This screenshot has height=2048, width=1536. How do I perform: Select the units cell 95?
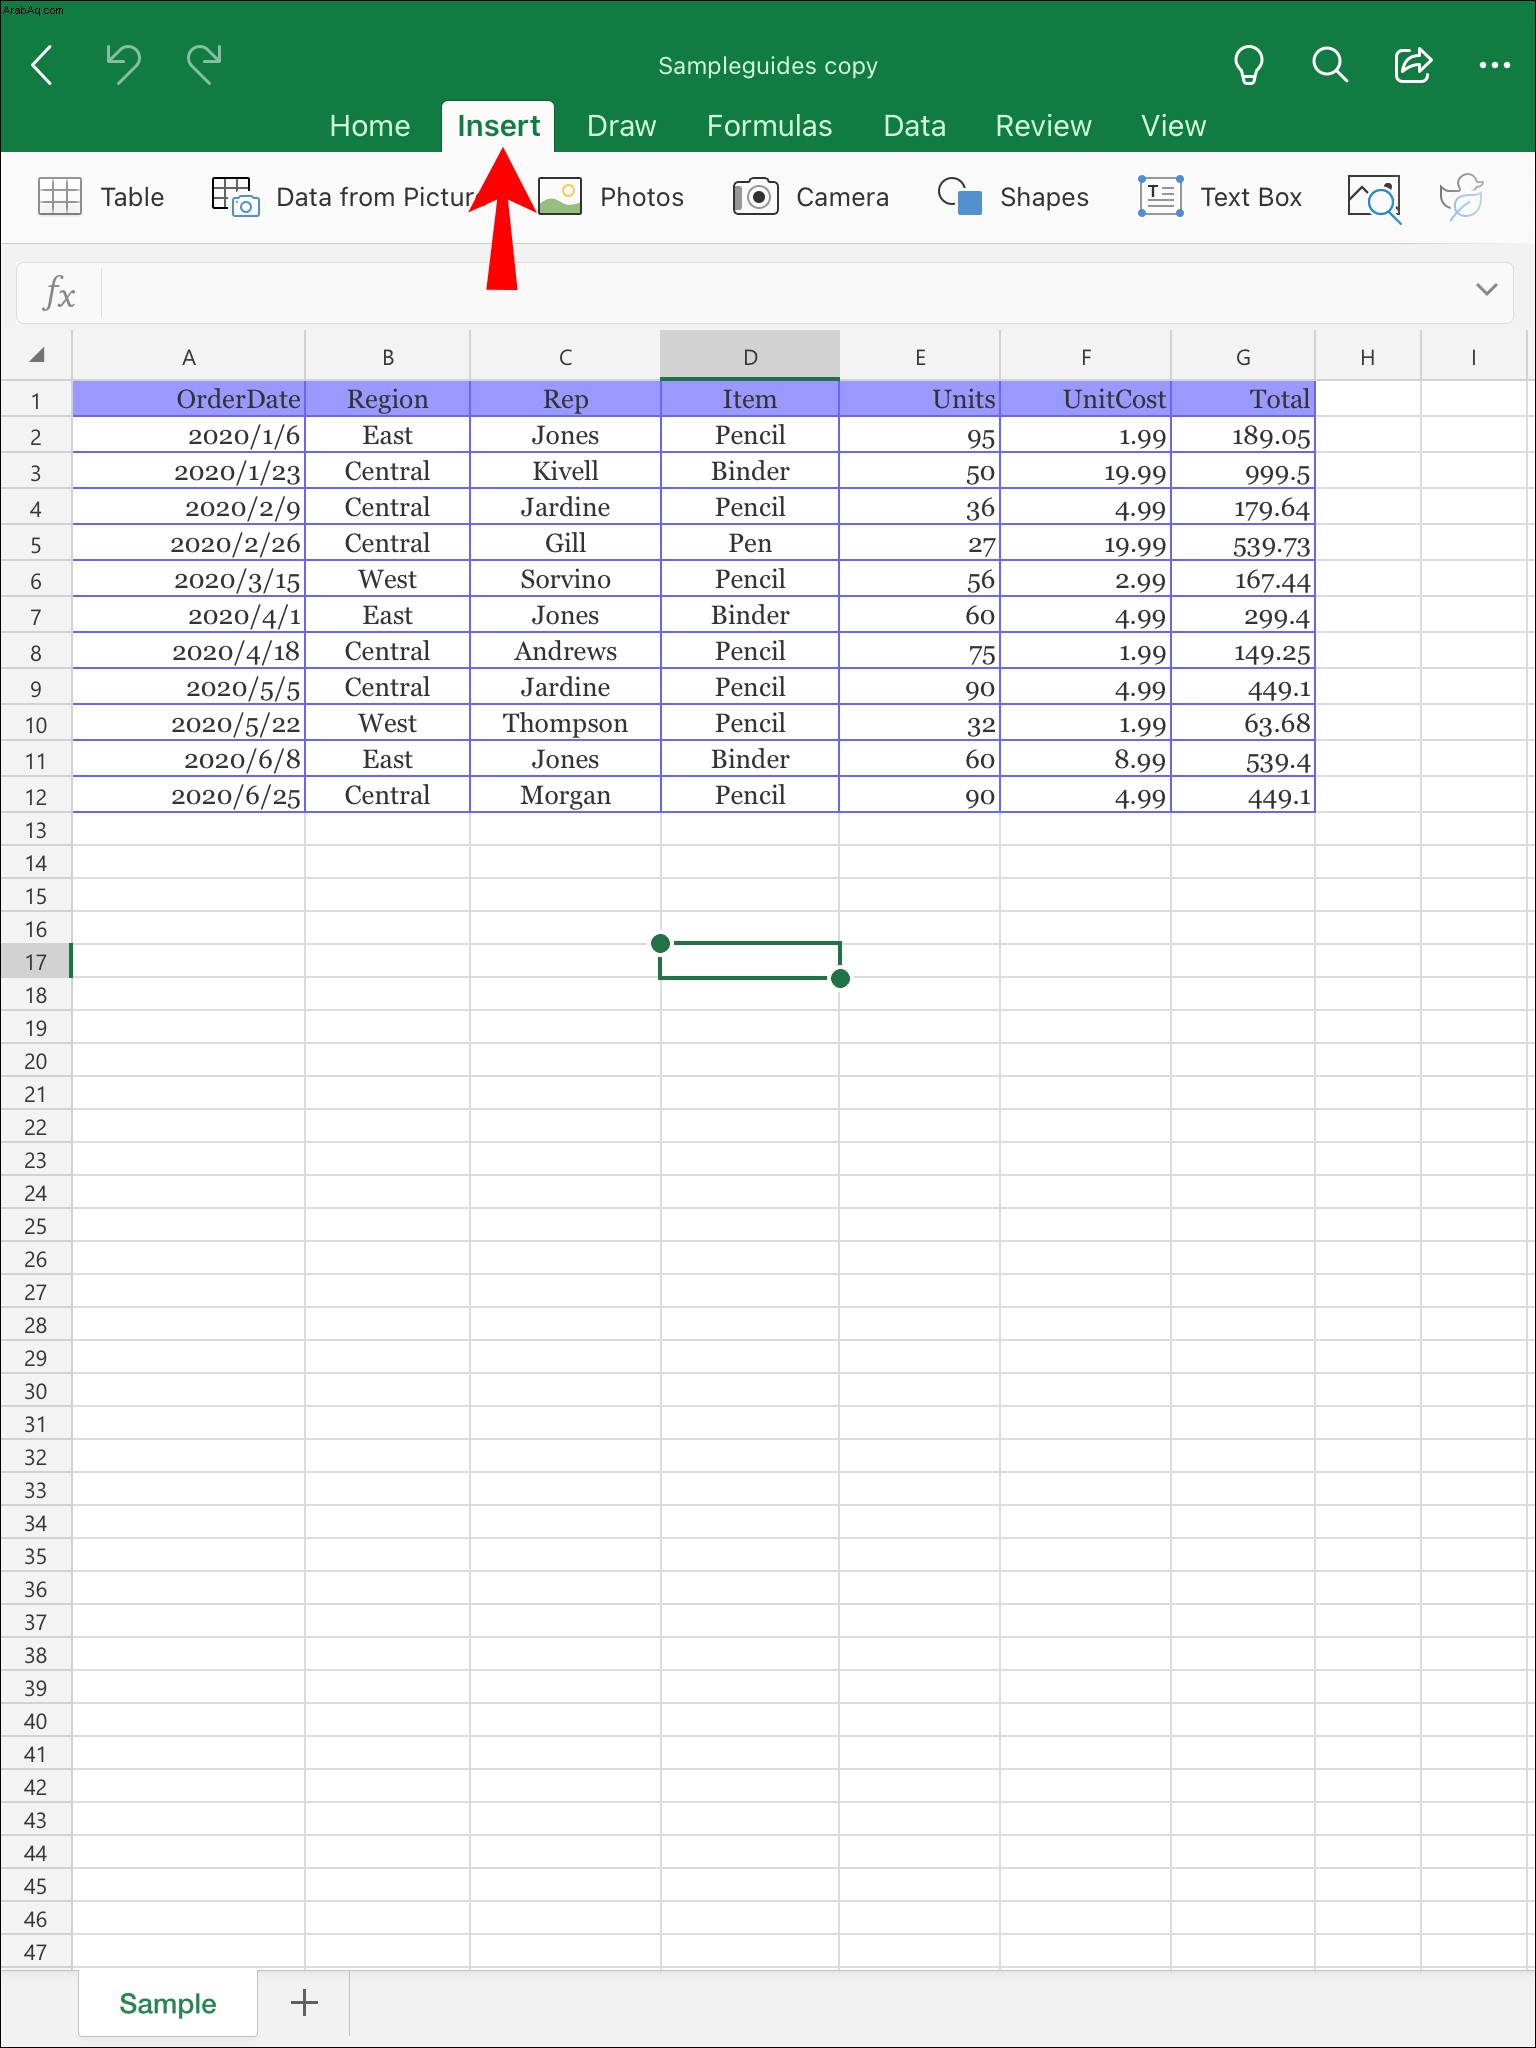[x=919, y=435]
